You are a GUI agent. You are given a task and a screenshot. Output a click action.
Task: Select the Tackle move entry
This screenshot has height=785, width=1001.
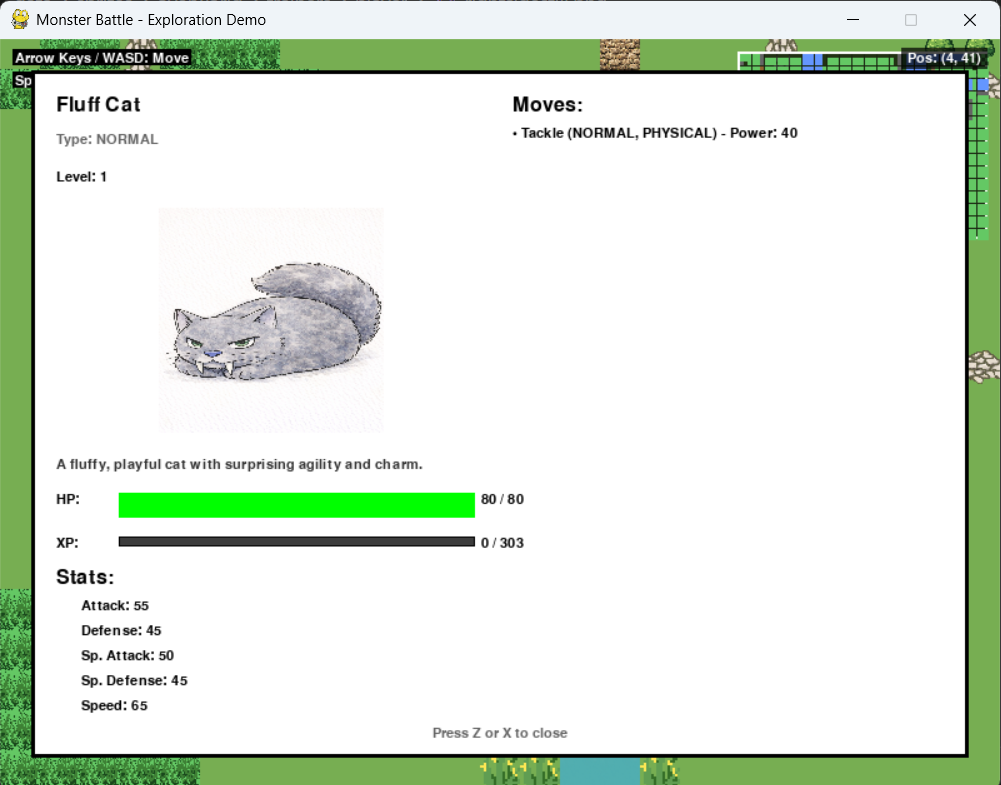coord(655,133)
